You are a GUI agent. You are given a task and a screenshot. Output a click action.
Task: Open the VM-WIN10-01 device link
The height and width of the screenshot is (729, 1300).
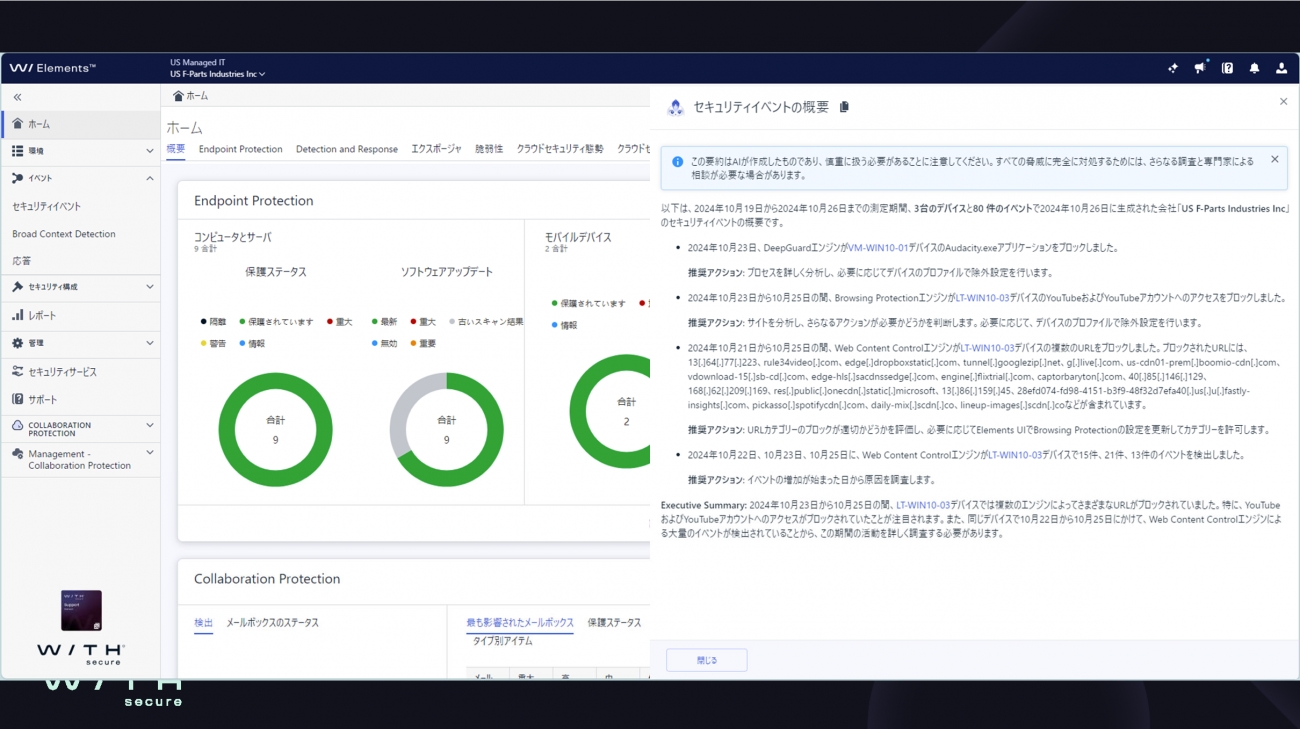[x=878, y=247]
